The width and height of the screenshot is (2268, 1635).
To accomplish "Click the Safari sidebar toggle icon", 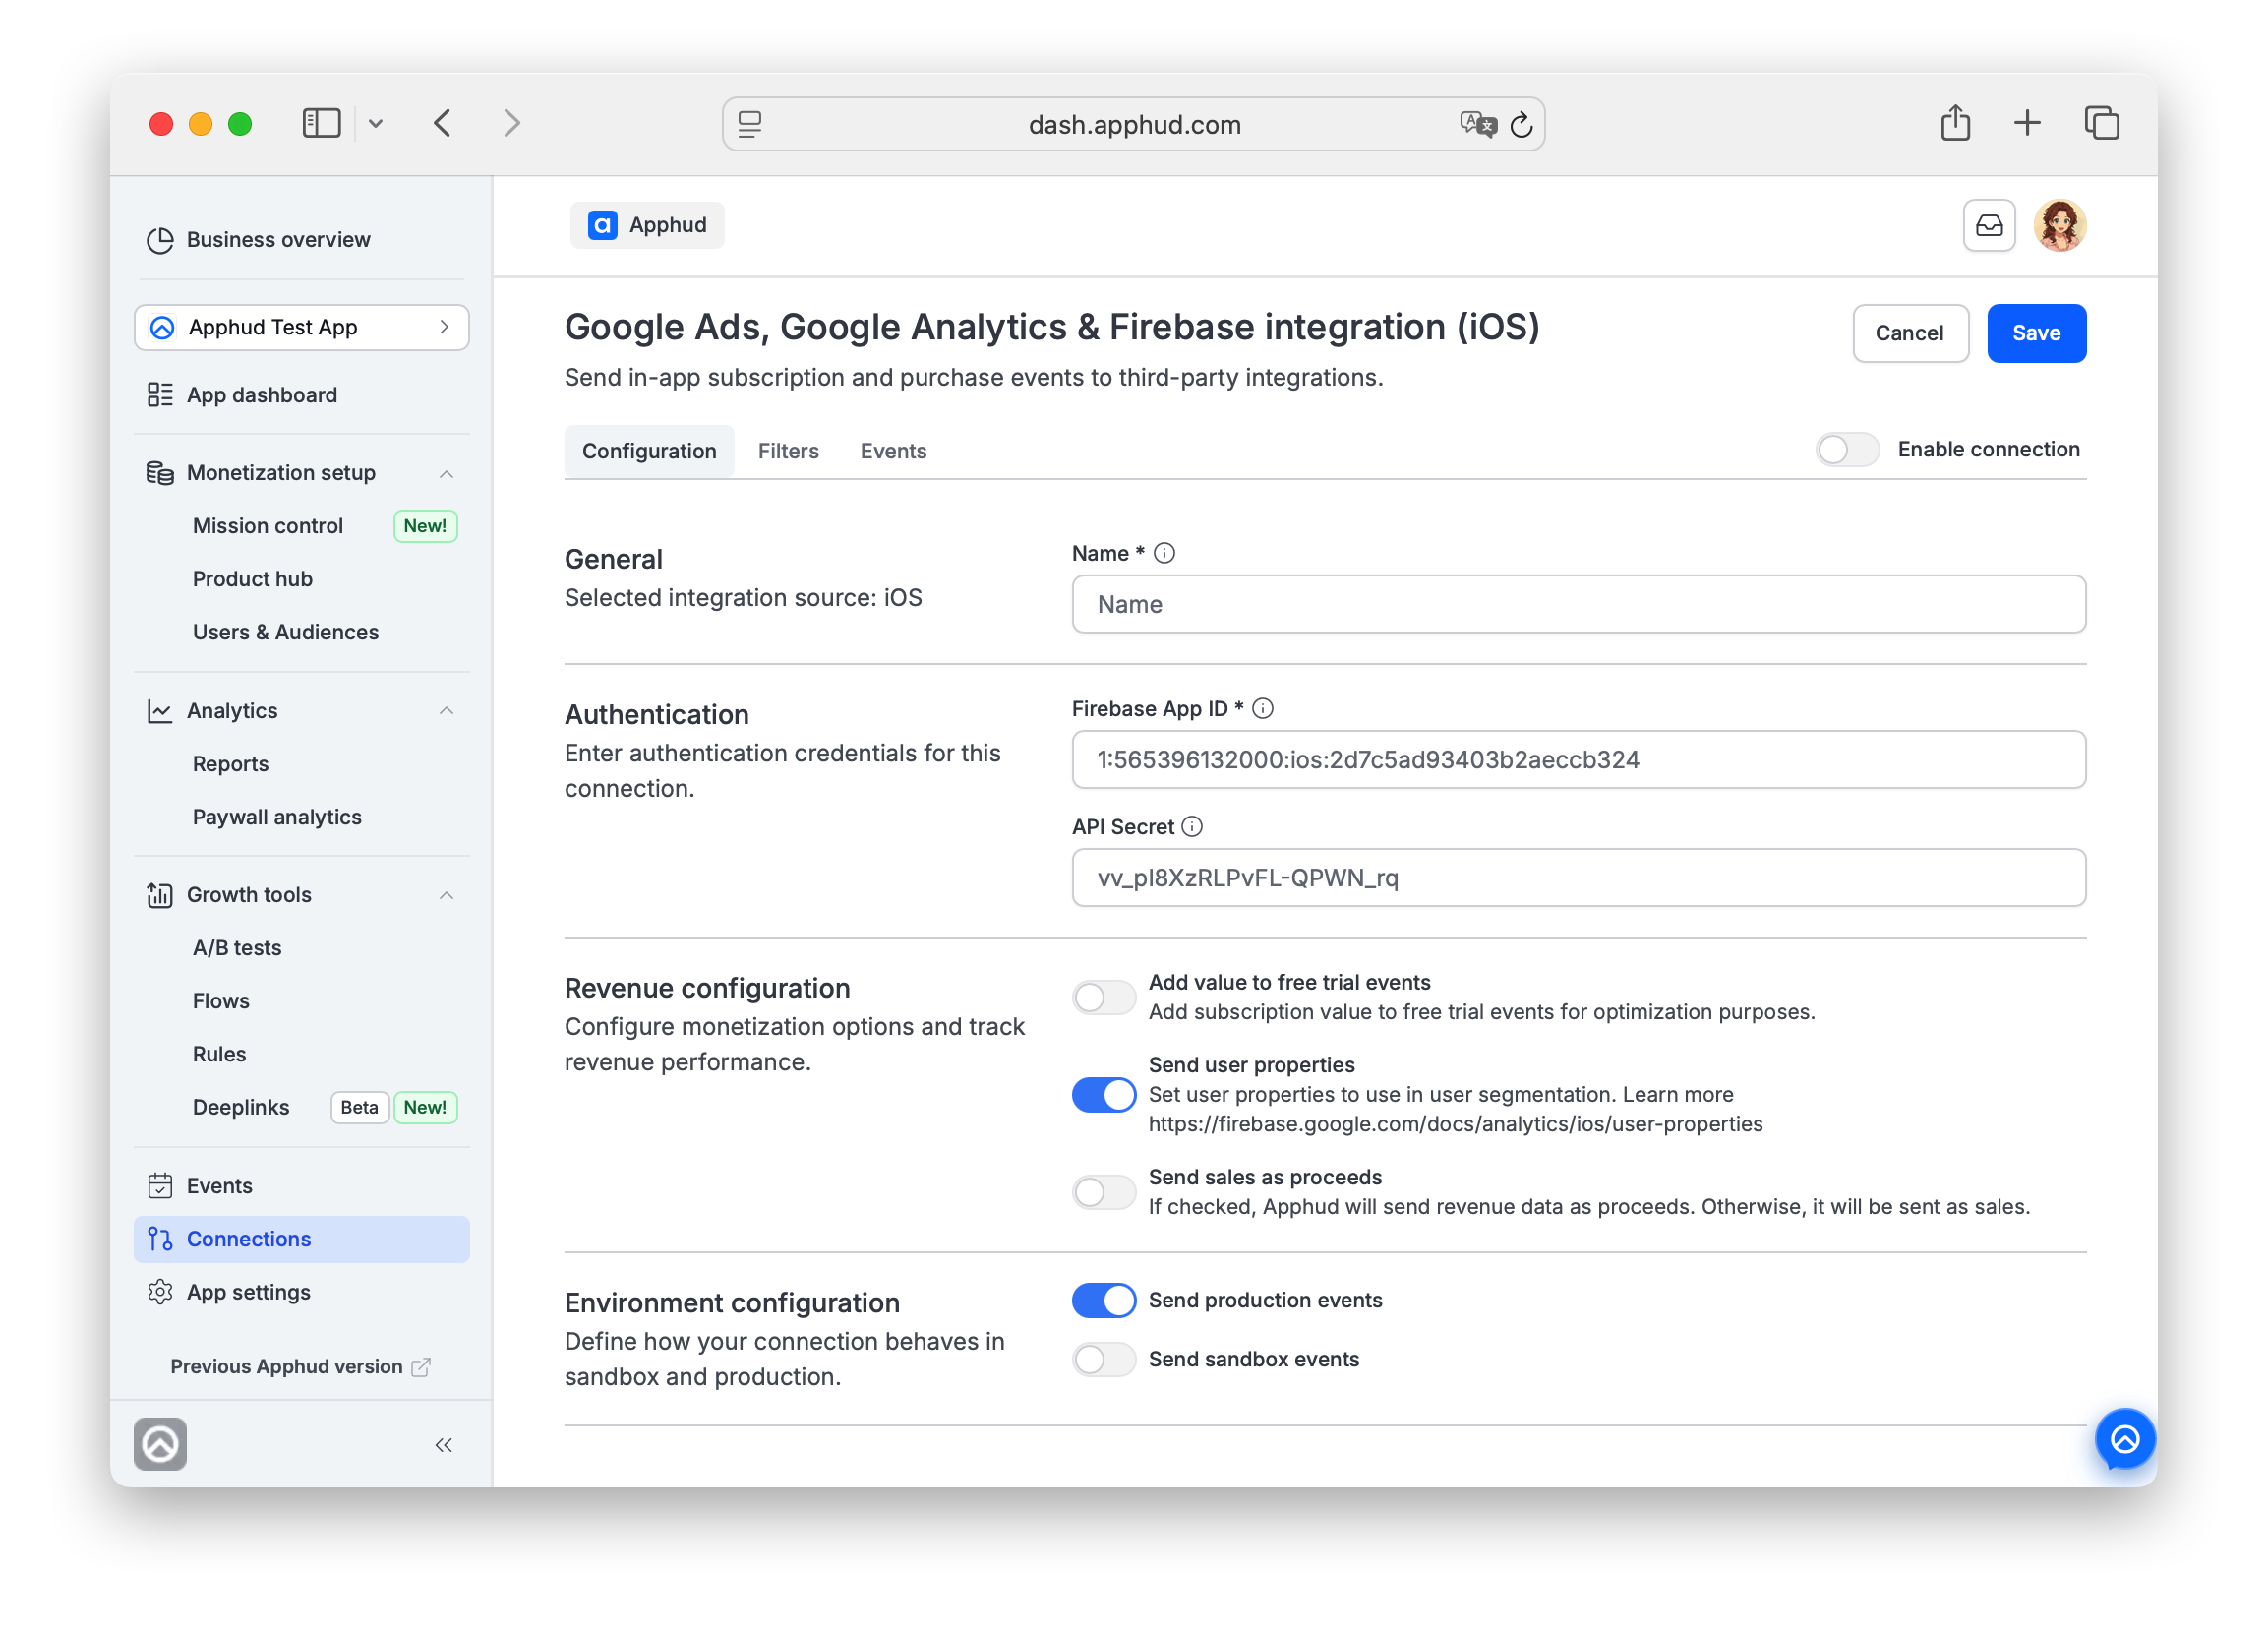I will (x=322, y=123).
